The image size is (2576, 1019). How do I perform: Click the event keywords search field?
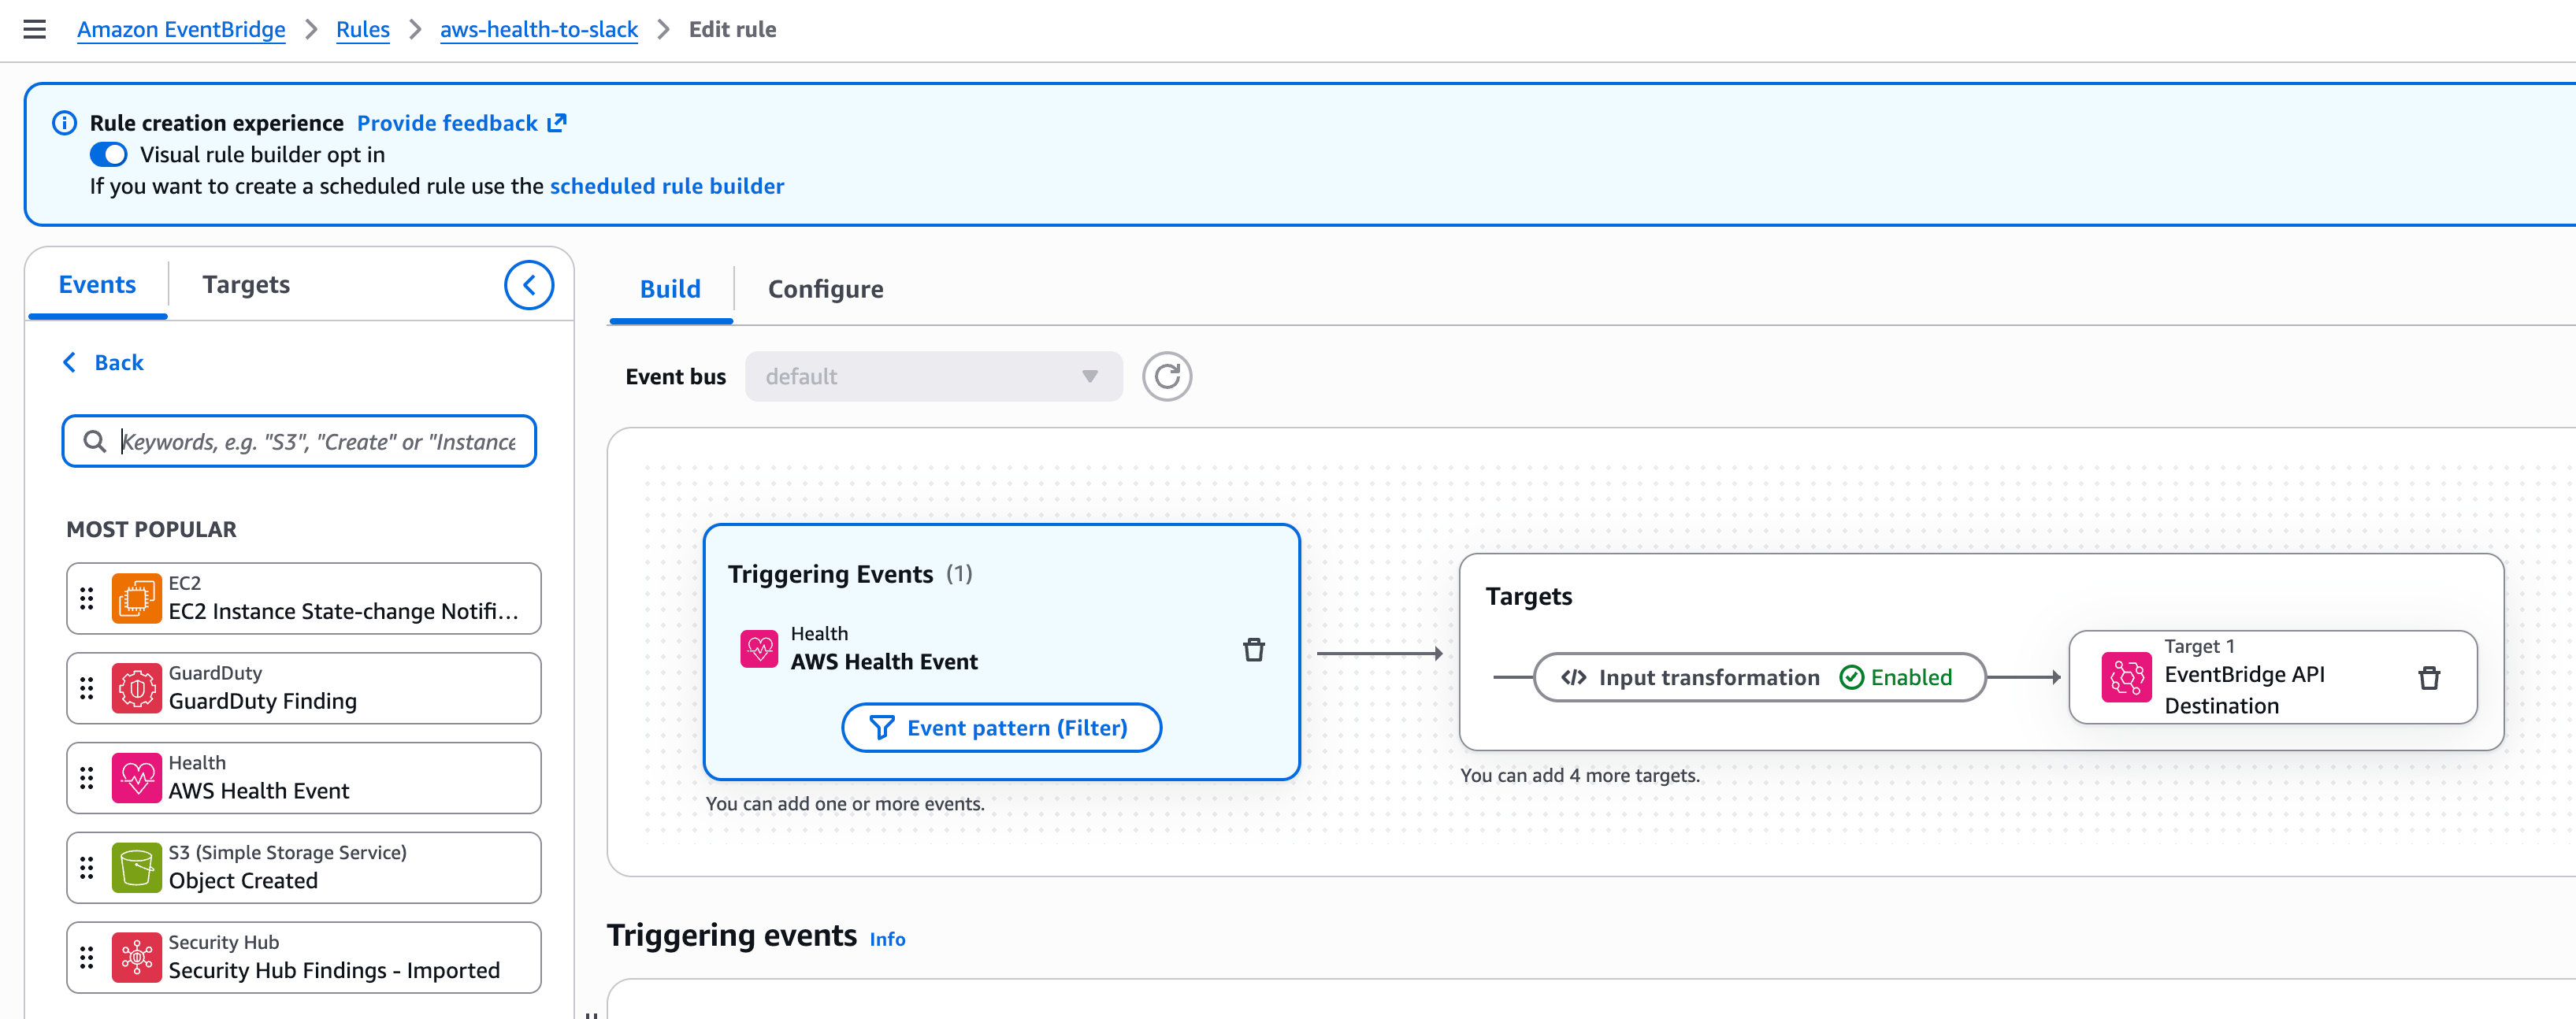tap(317, 441)
